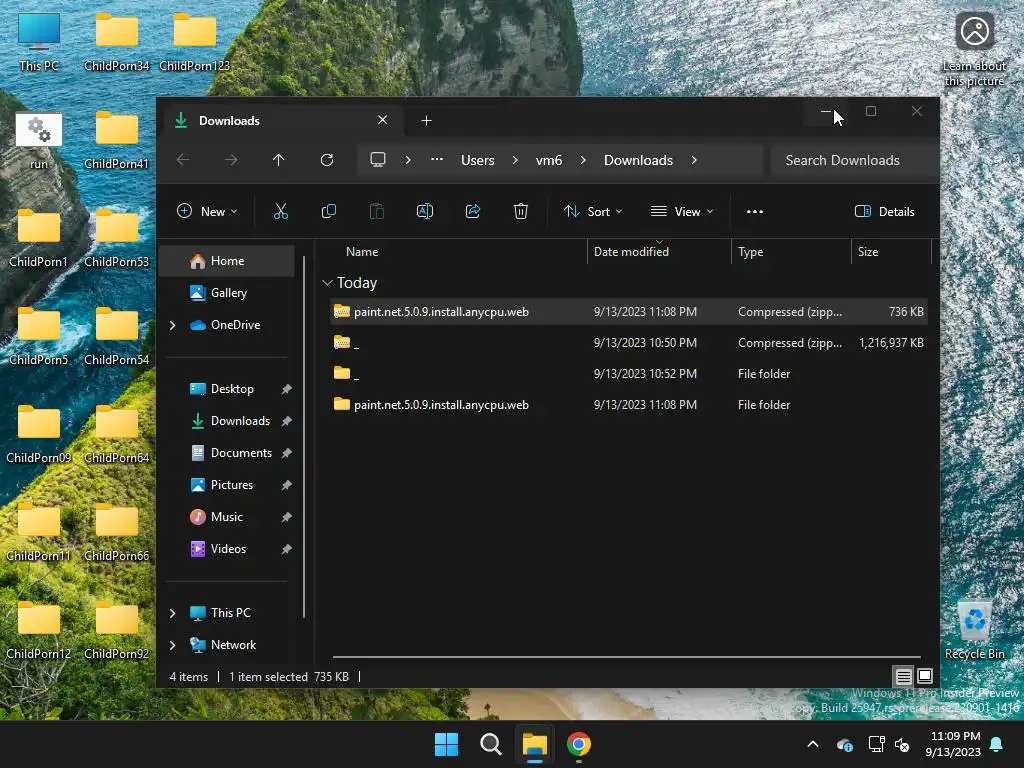This screenshot has width=1024, height=768.
Task: Go to Users in the address bar
Action: 477,160
